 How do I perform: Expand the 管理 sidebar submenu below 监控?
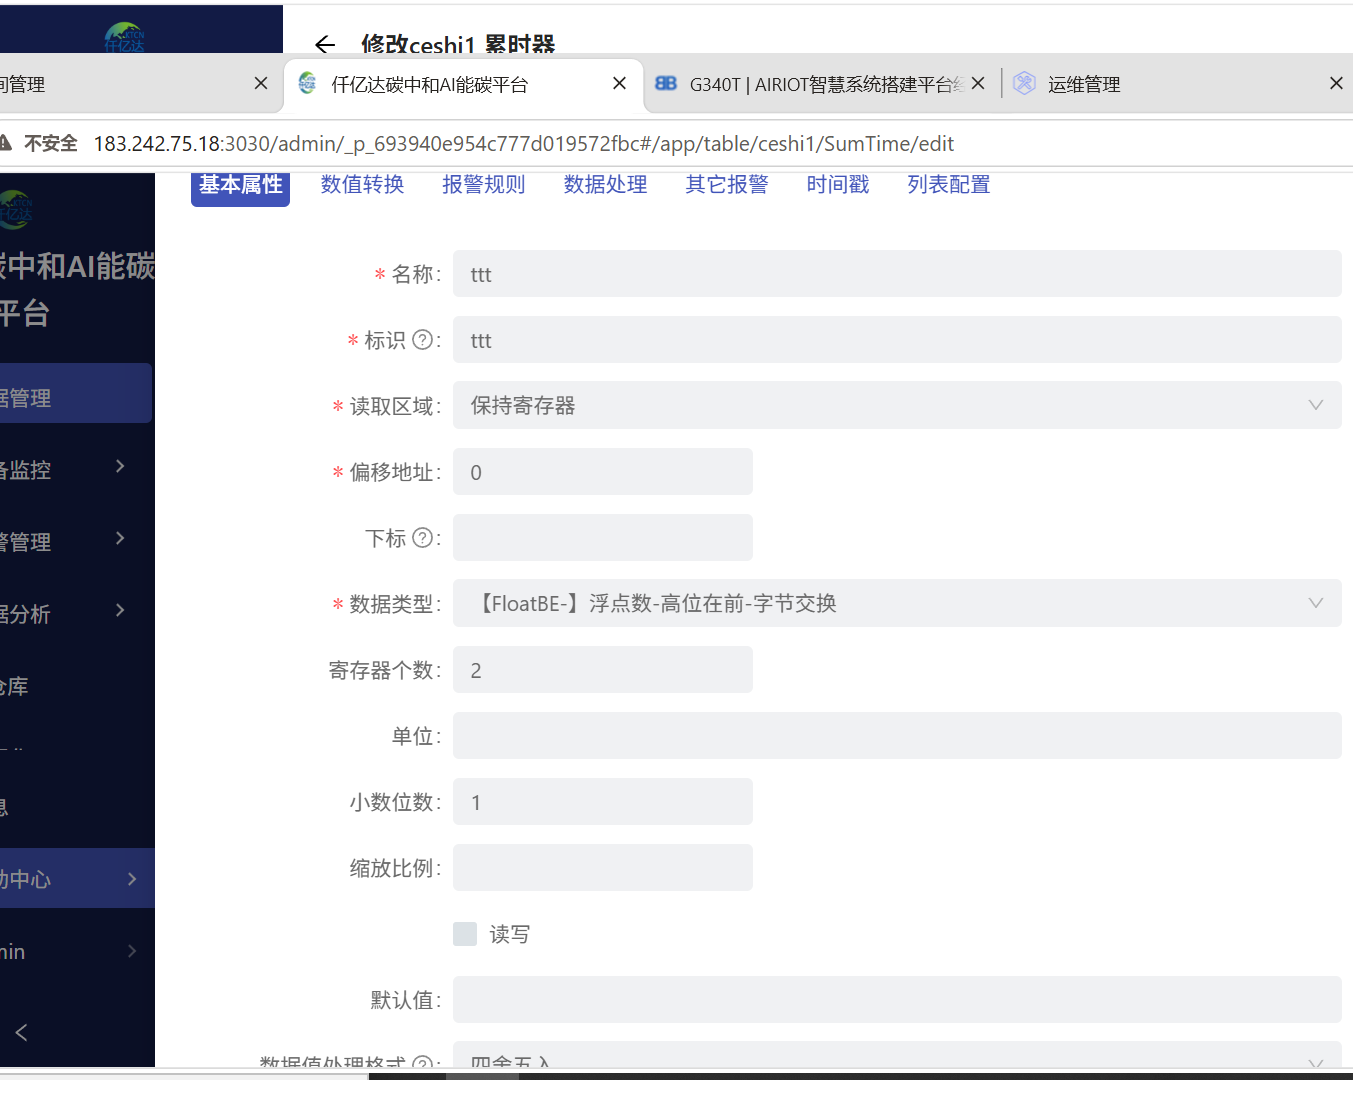click(x=120, y=538)
